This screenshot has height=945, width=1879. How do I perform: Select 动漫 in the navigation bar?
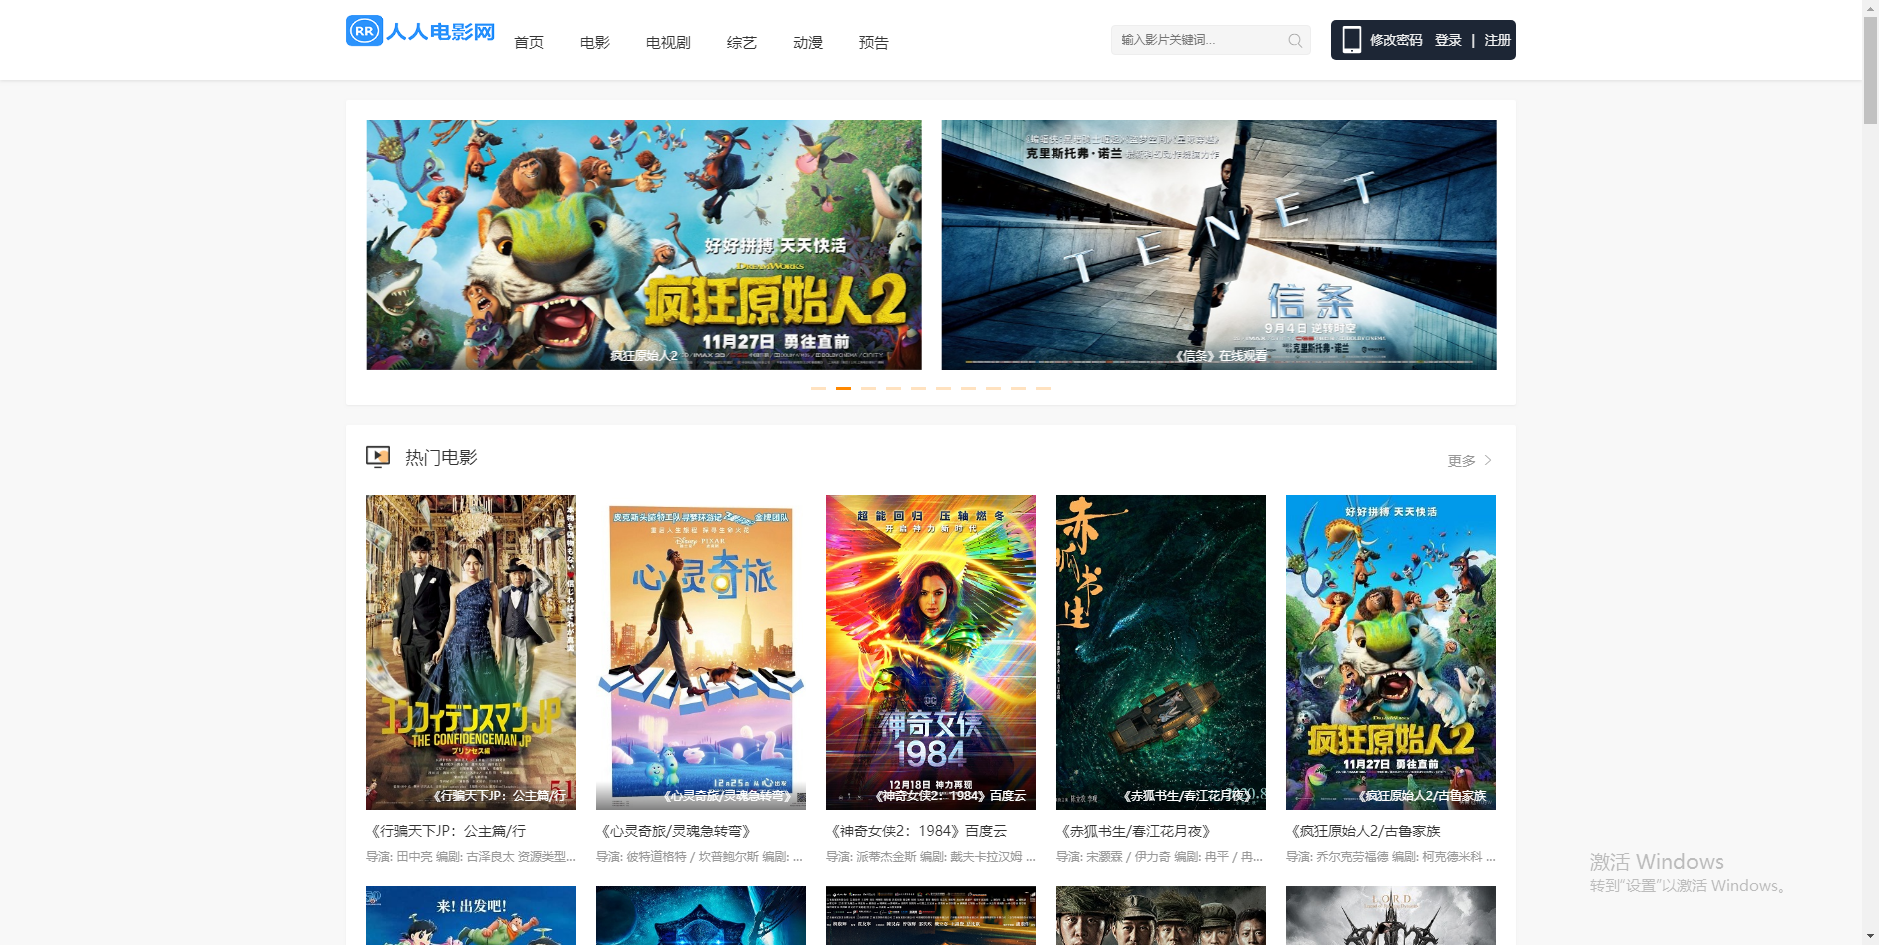click(808, 43)
